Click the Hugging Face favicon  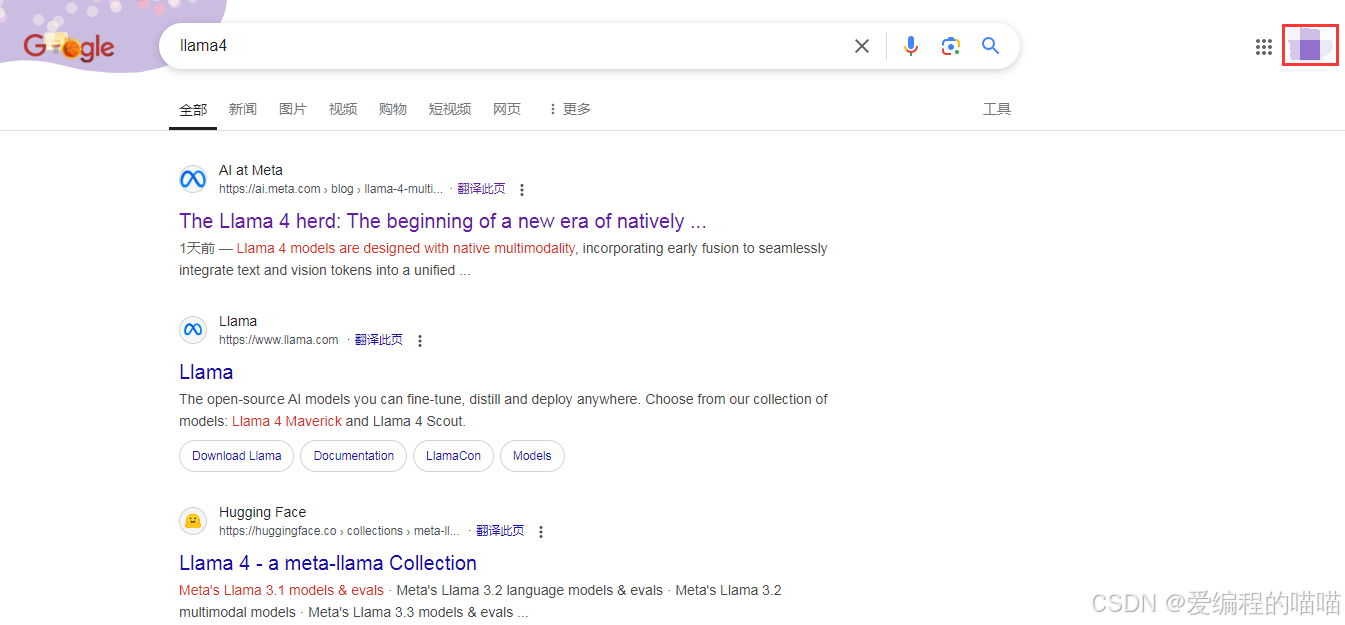point(193,521)
